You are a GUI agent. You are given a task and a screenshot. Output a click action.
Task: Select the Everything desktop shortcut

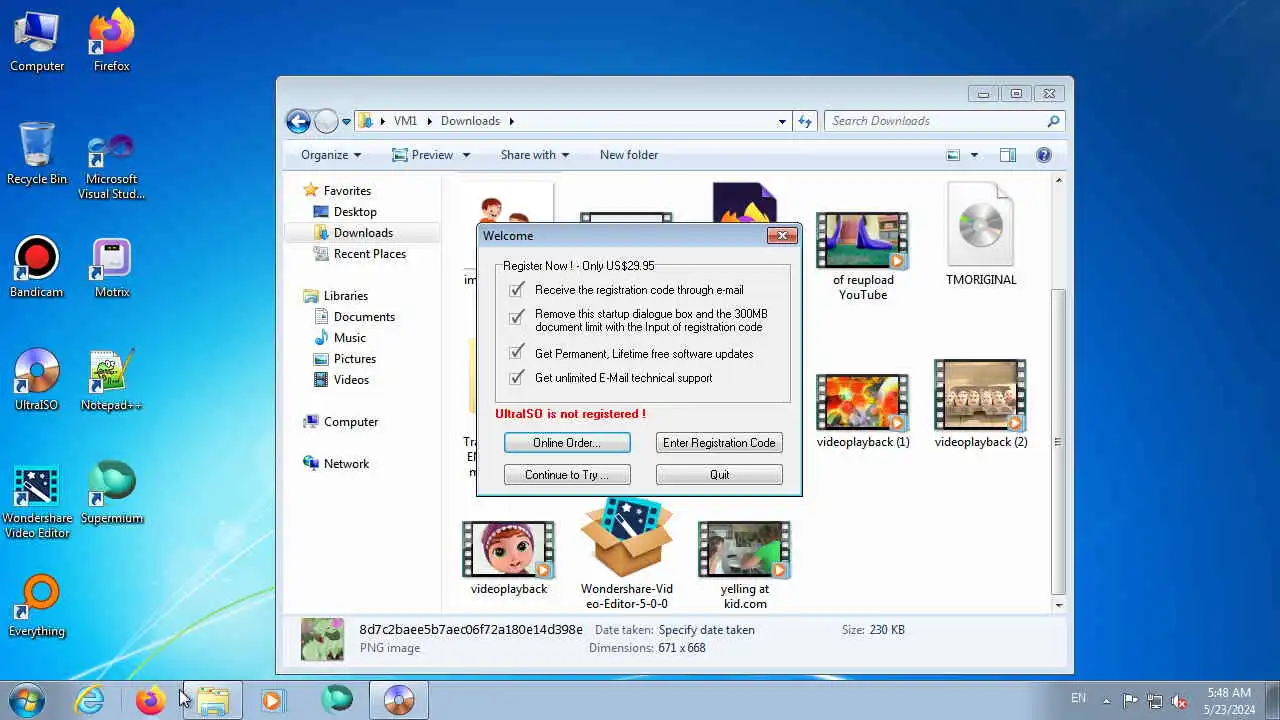(37, 606)
